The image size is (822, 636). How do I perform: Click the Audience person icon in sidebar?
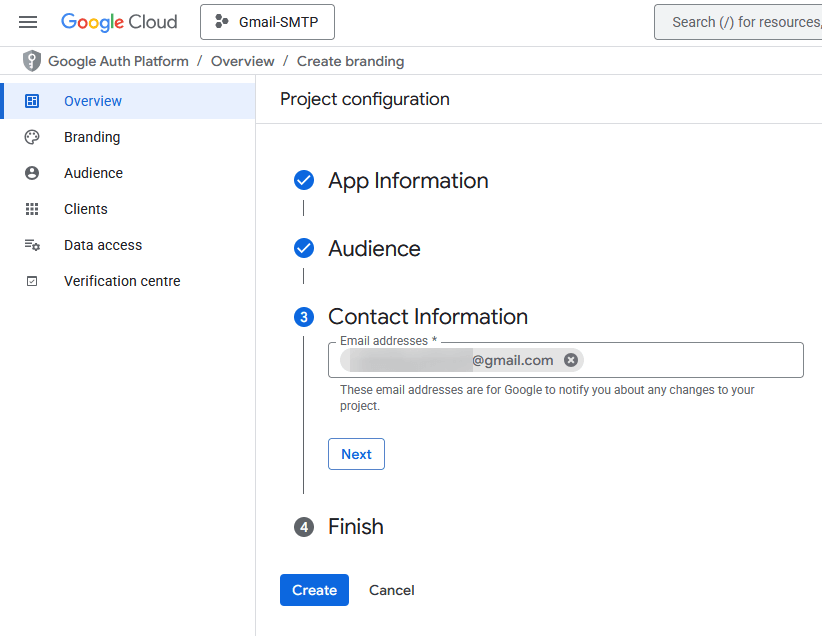tap(31, 173)
